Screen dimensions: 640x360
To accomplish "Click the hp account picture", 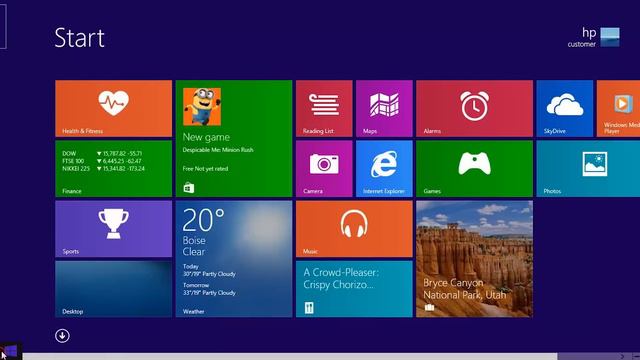I will (x=610, y=37).
